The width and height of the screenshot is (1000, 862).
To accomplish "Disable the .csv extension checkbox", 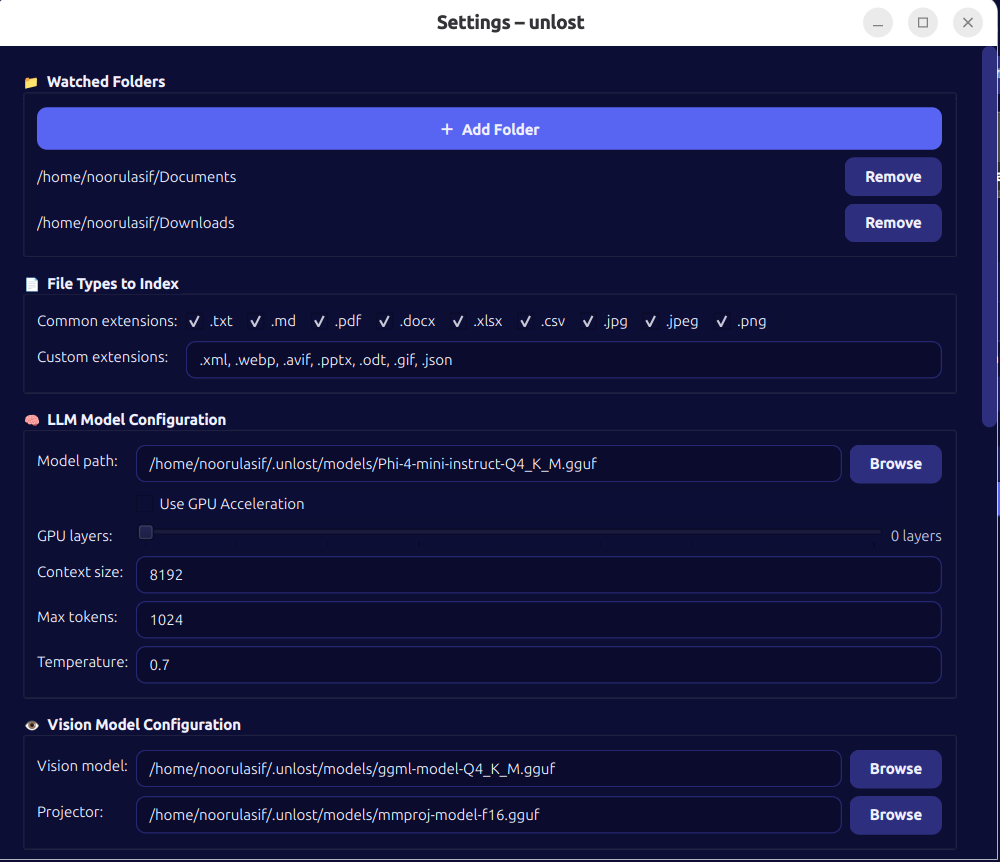I will pos(526,321).
